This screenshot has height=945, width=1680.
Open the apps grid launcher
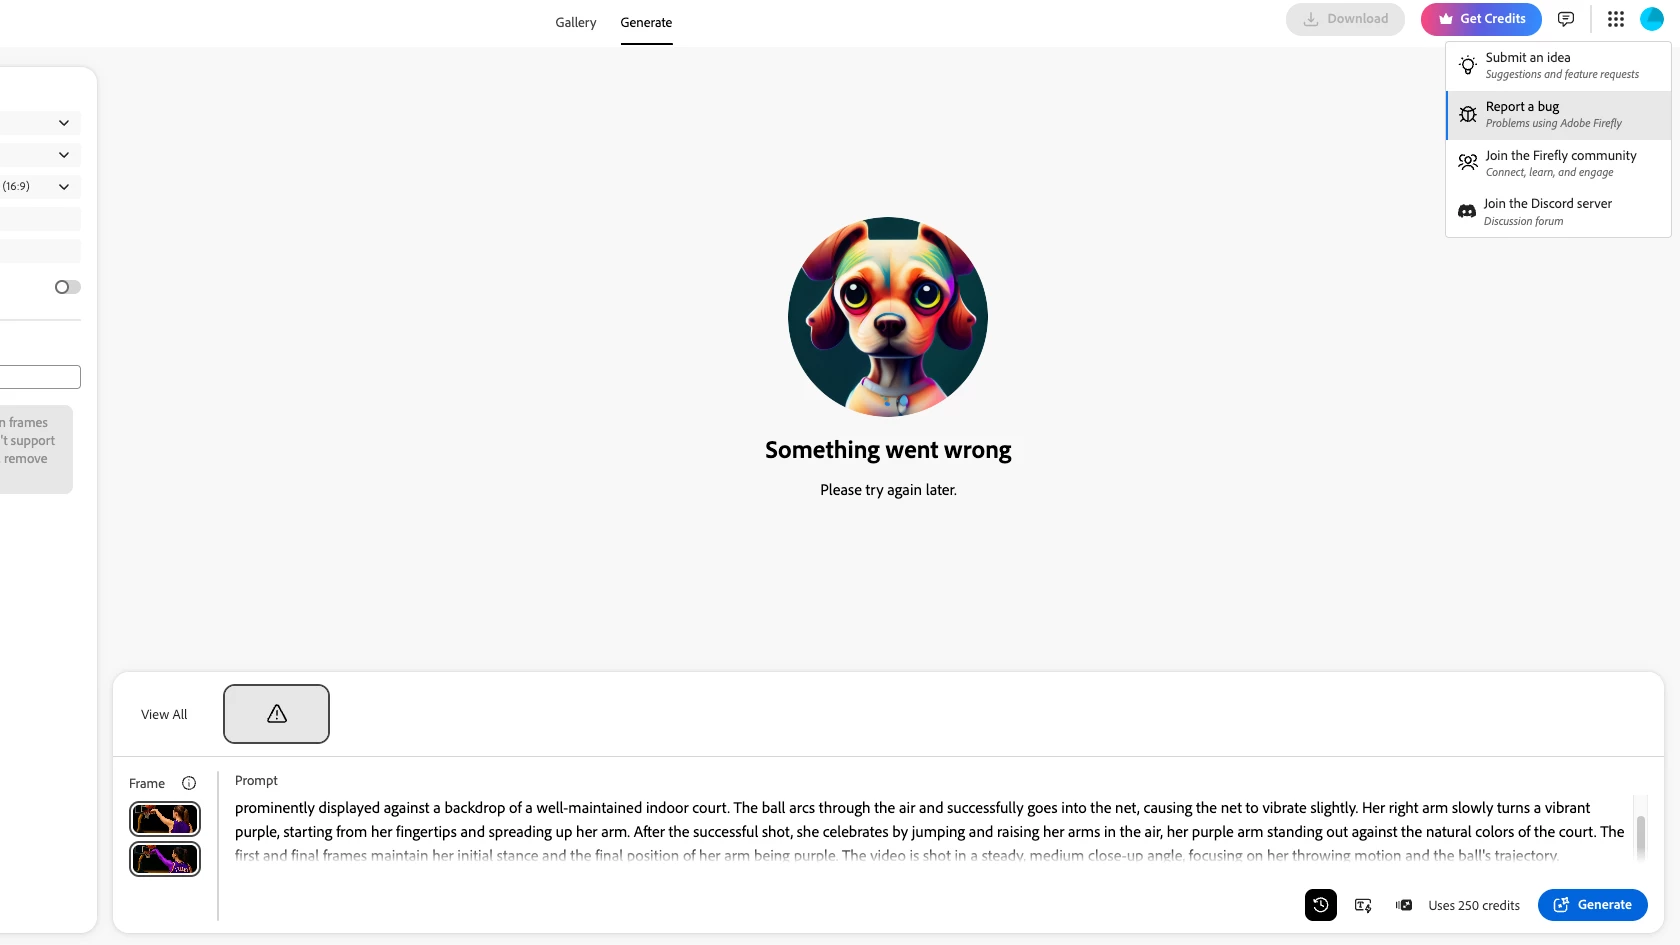click(x=1616, y=19)
